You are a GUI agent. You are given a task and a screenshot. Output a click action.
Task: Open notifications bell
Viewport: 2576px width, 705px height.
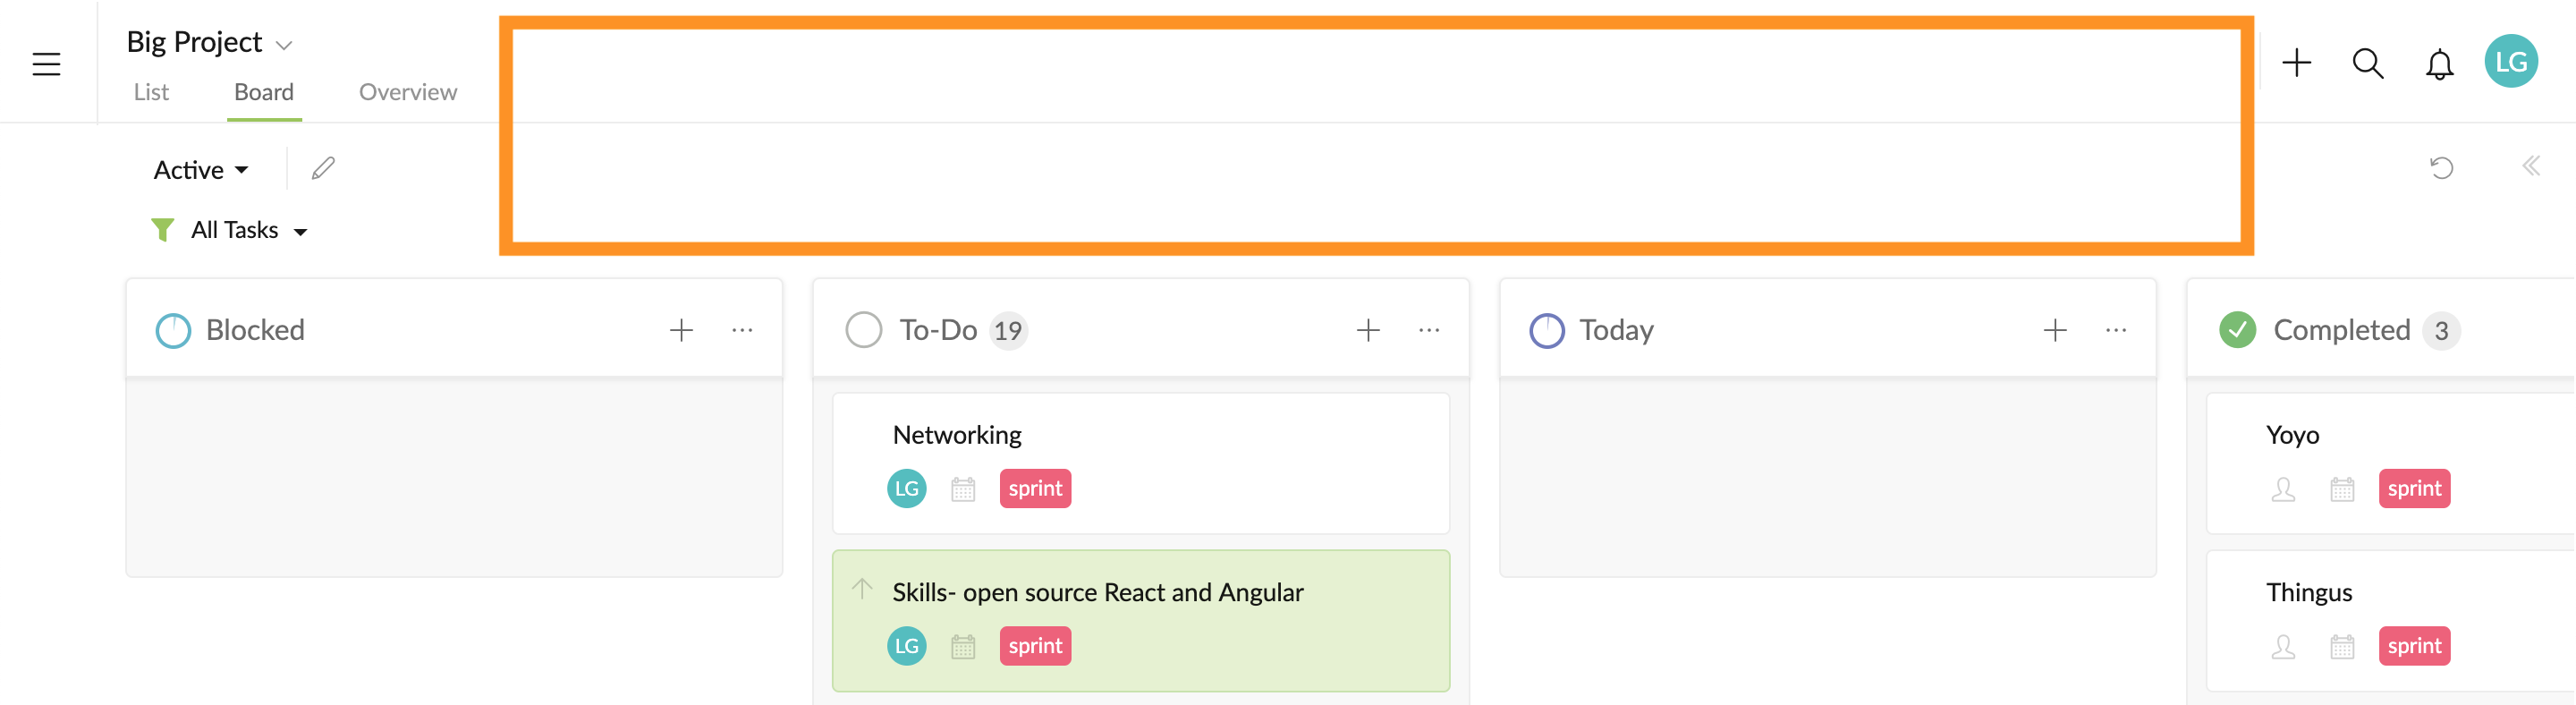(2439, 64)
